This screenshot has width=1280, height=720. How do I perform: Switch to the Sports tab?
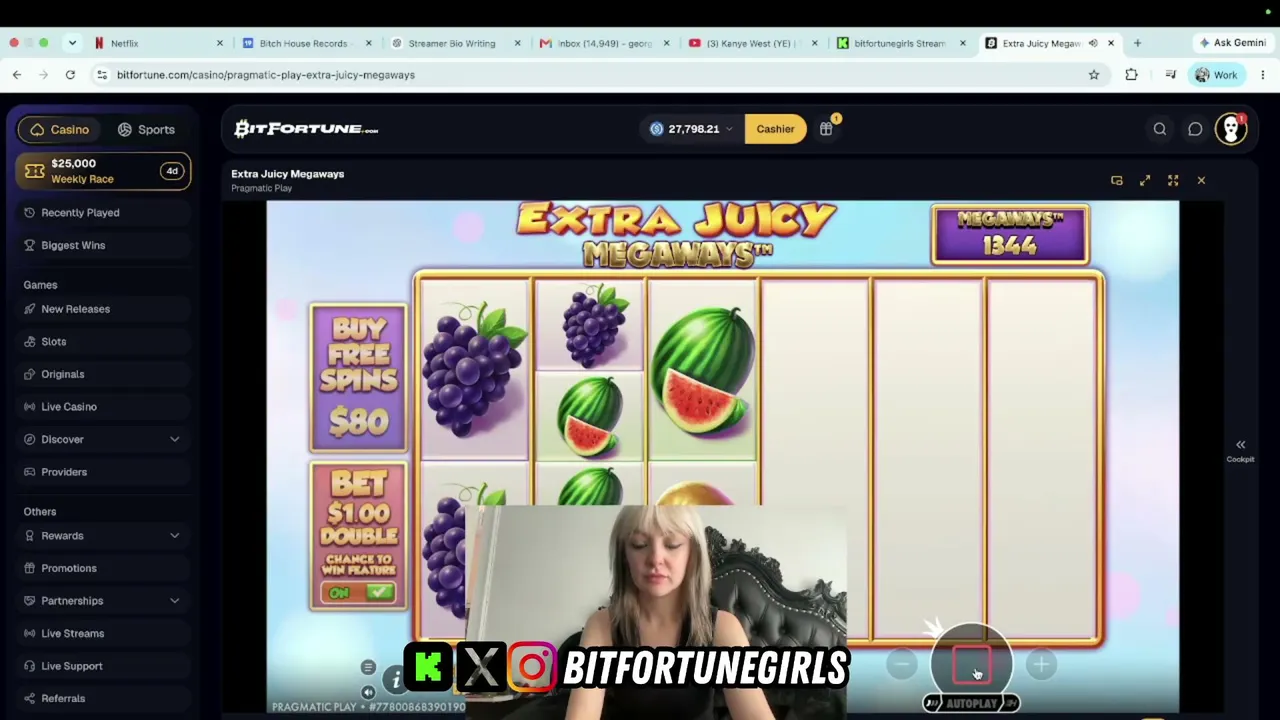tap(146, 129)
